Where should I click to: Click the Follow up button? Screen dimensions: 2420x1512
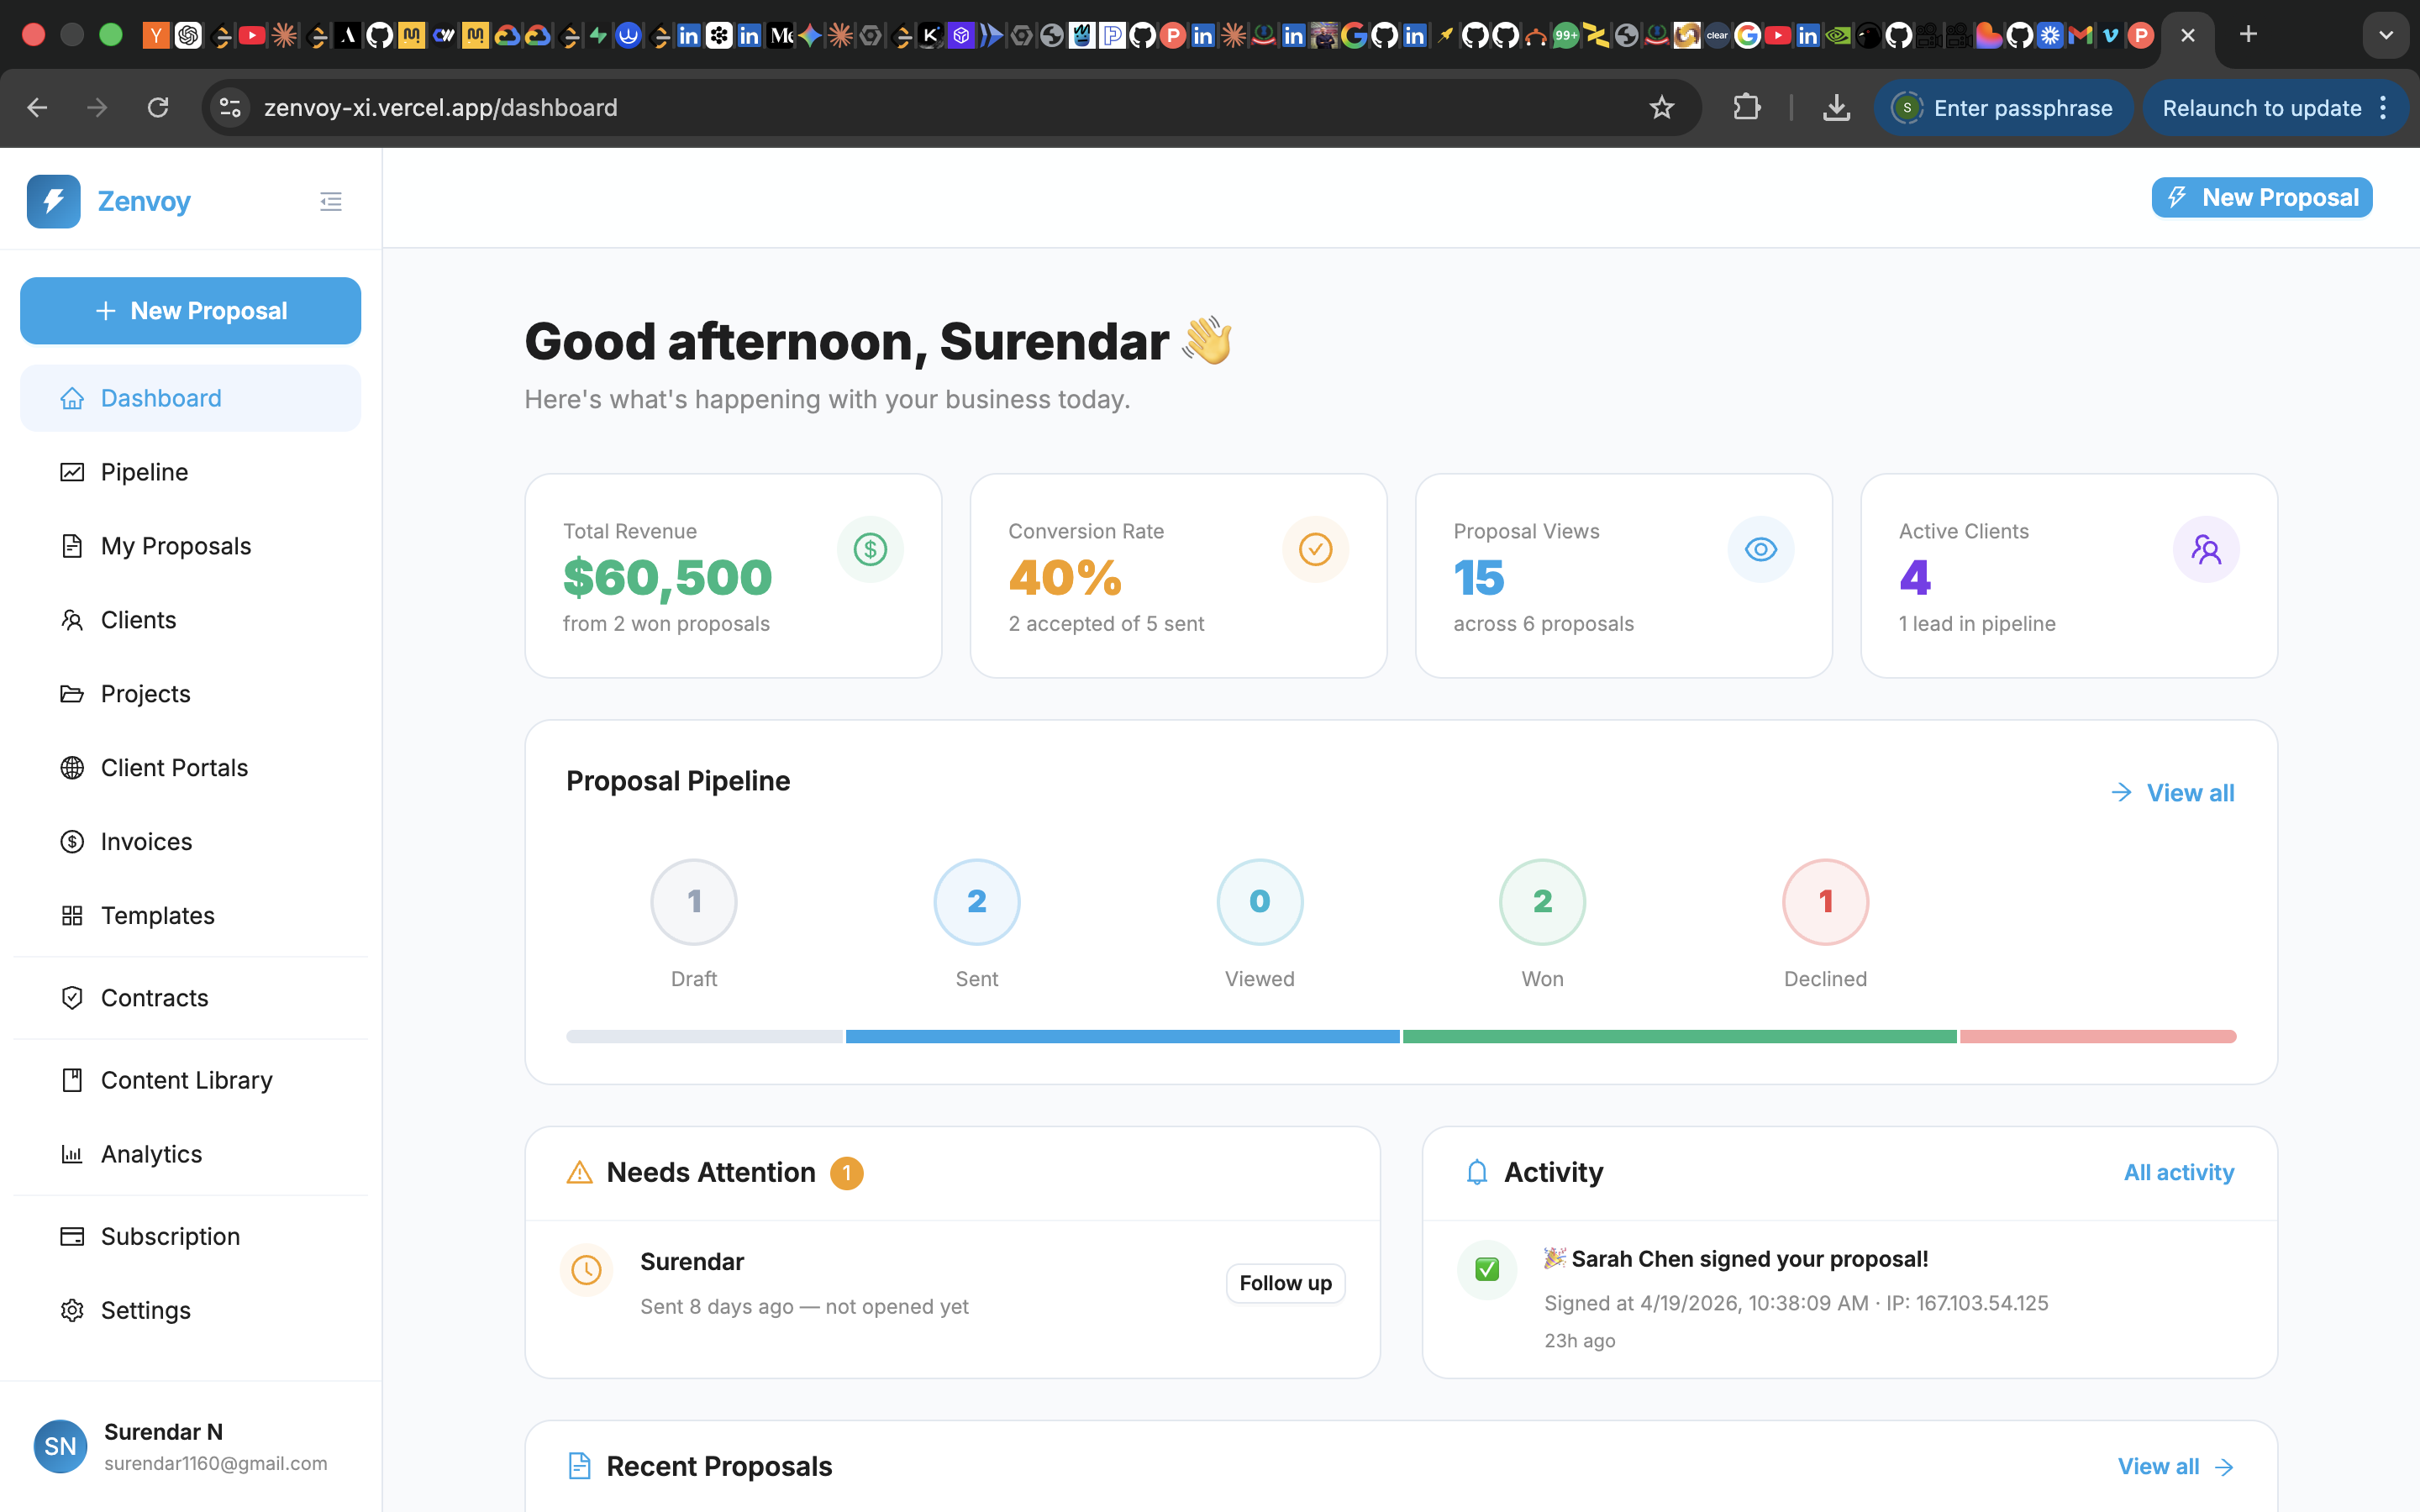pos(1285,1283)
